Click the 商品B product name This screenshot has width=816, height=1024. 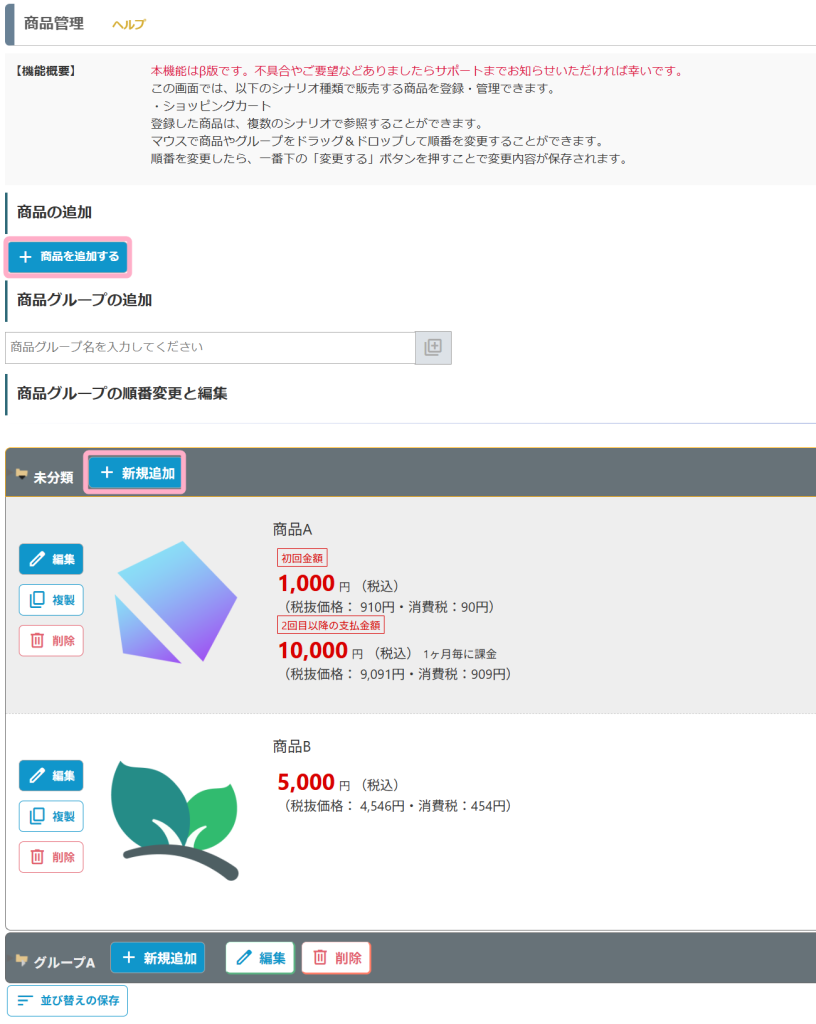[x=292, y=746]
